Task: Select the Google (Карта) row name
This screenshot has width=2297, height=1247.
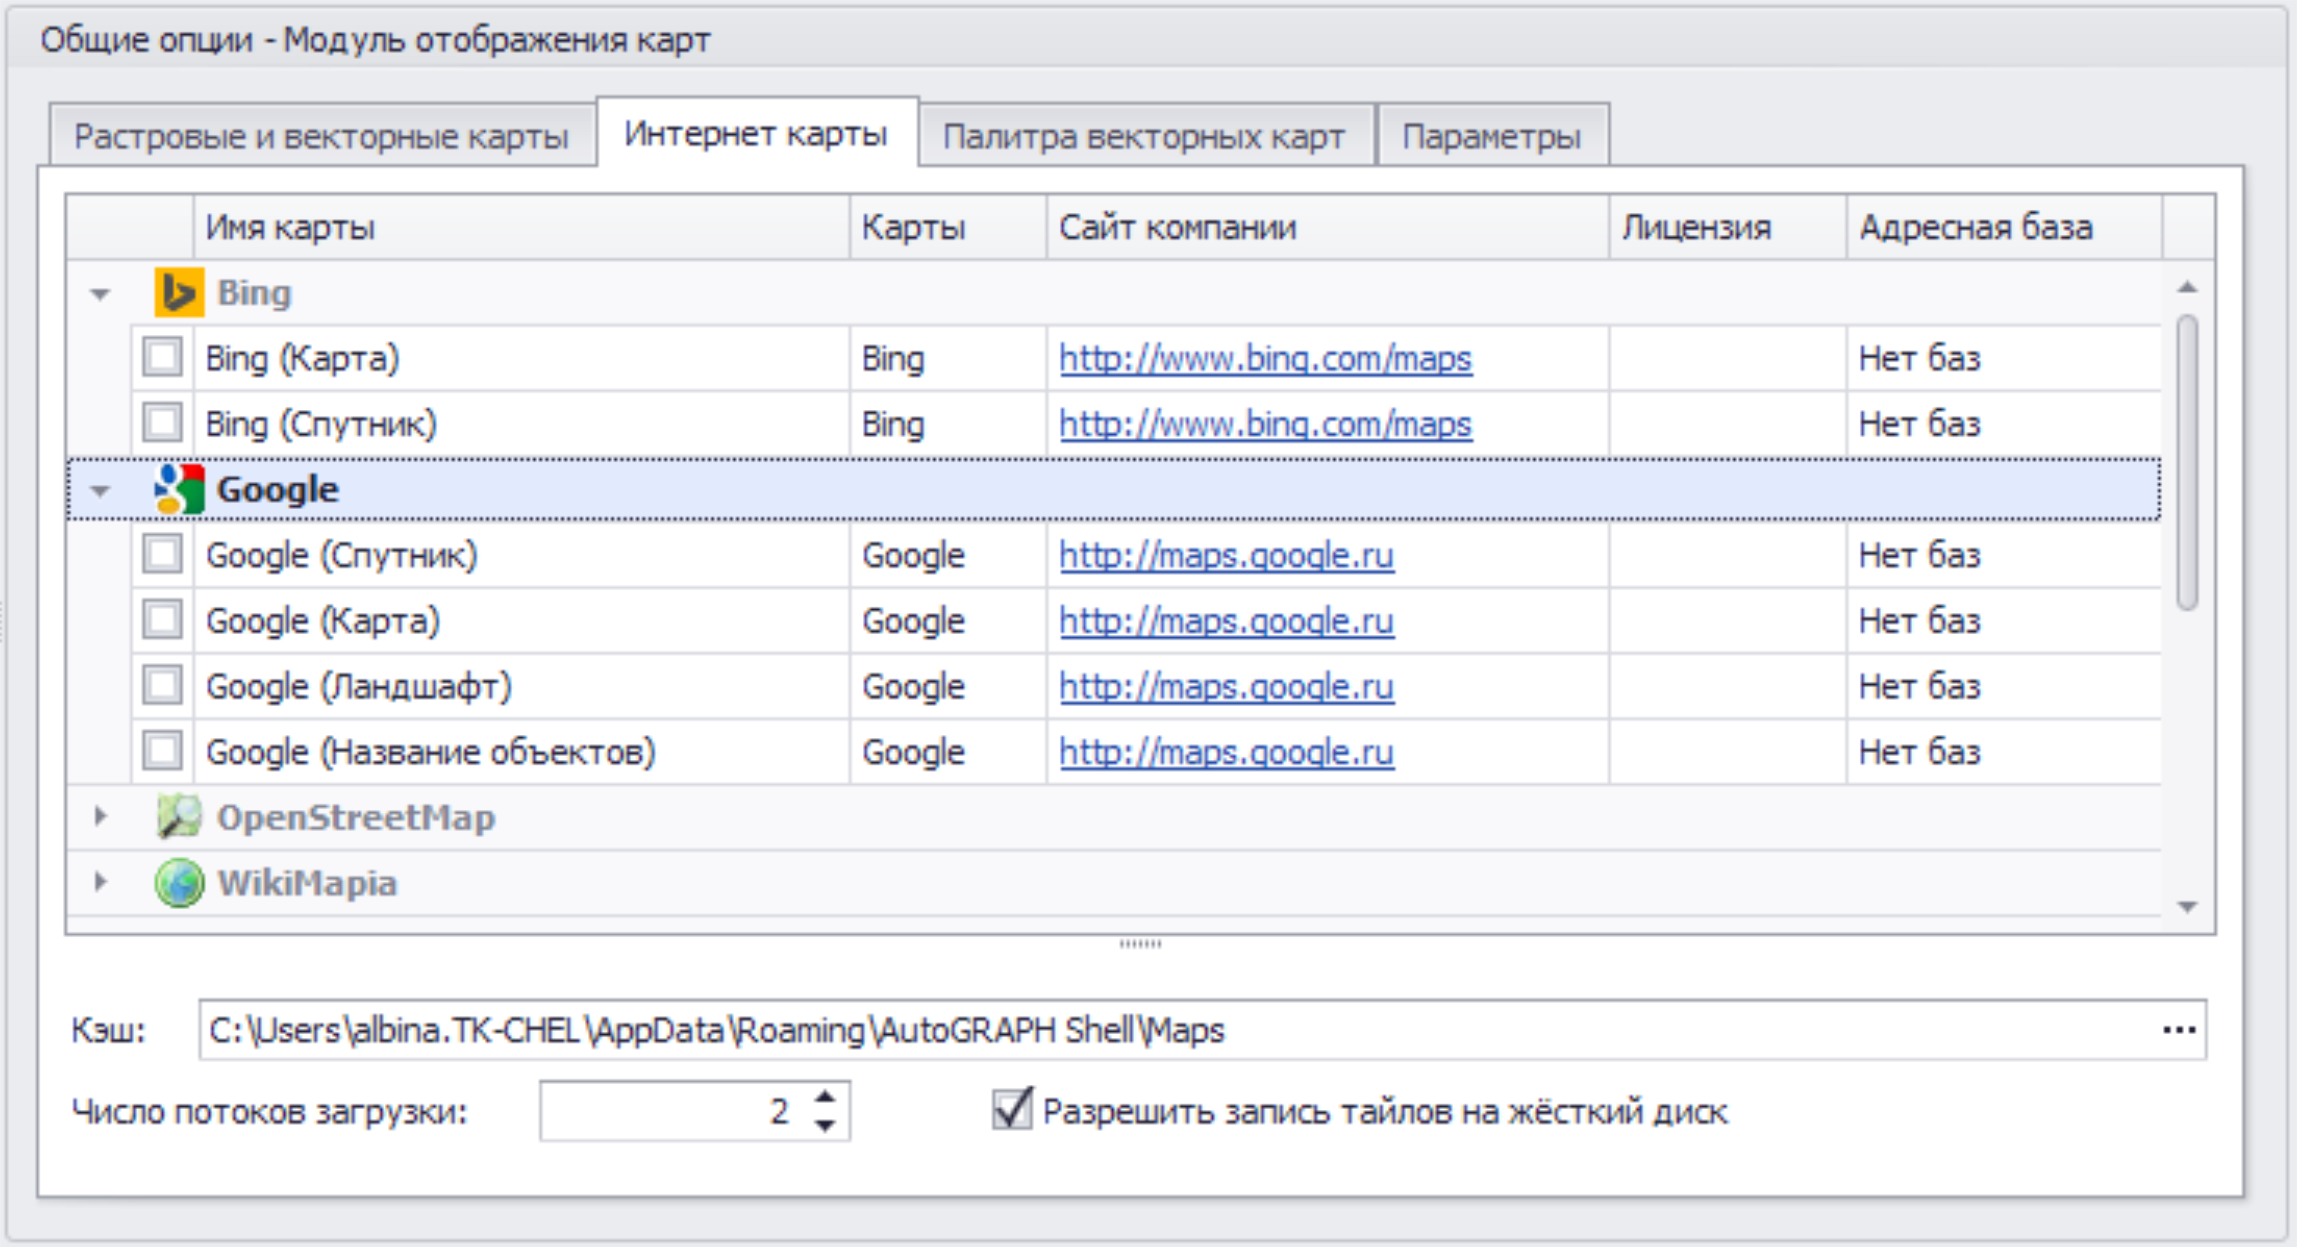Action: (x=322, y=621)
